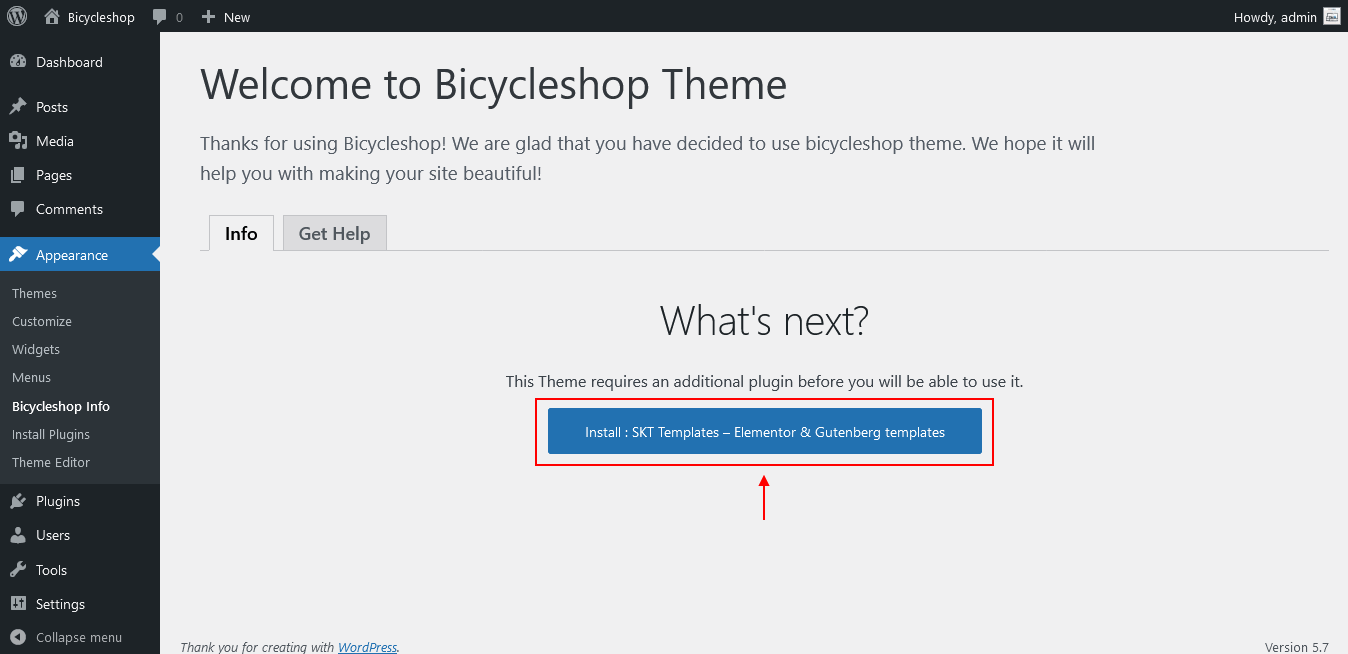This screenshot has height=654, width=1348.
Task: Click the Collapse menu arrow icon
Action: (18, 637)
